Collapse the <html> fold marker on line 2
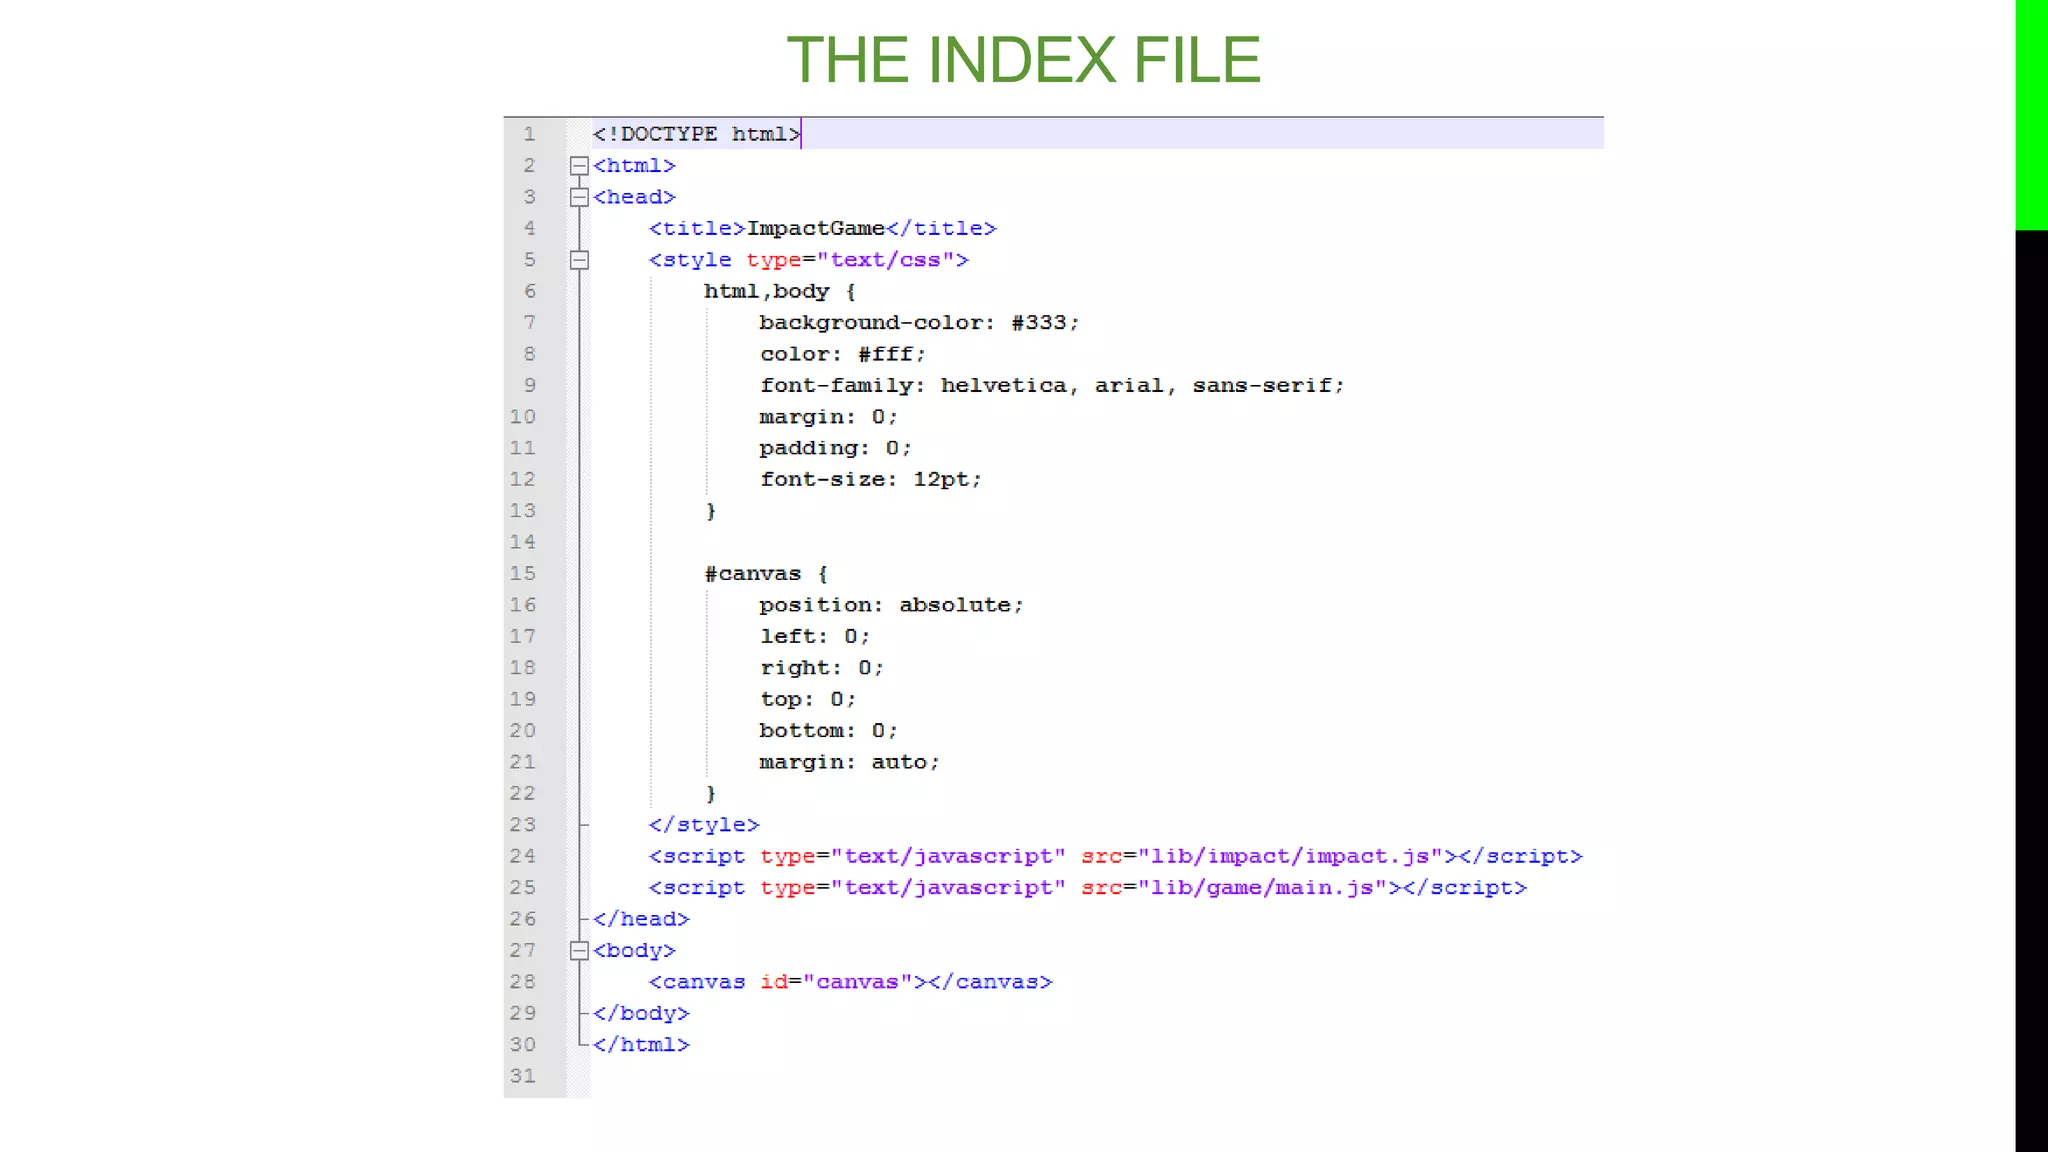This screenshot has height=1152, width=2048. [x=579, y=166]
